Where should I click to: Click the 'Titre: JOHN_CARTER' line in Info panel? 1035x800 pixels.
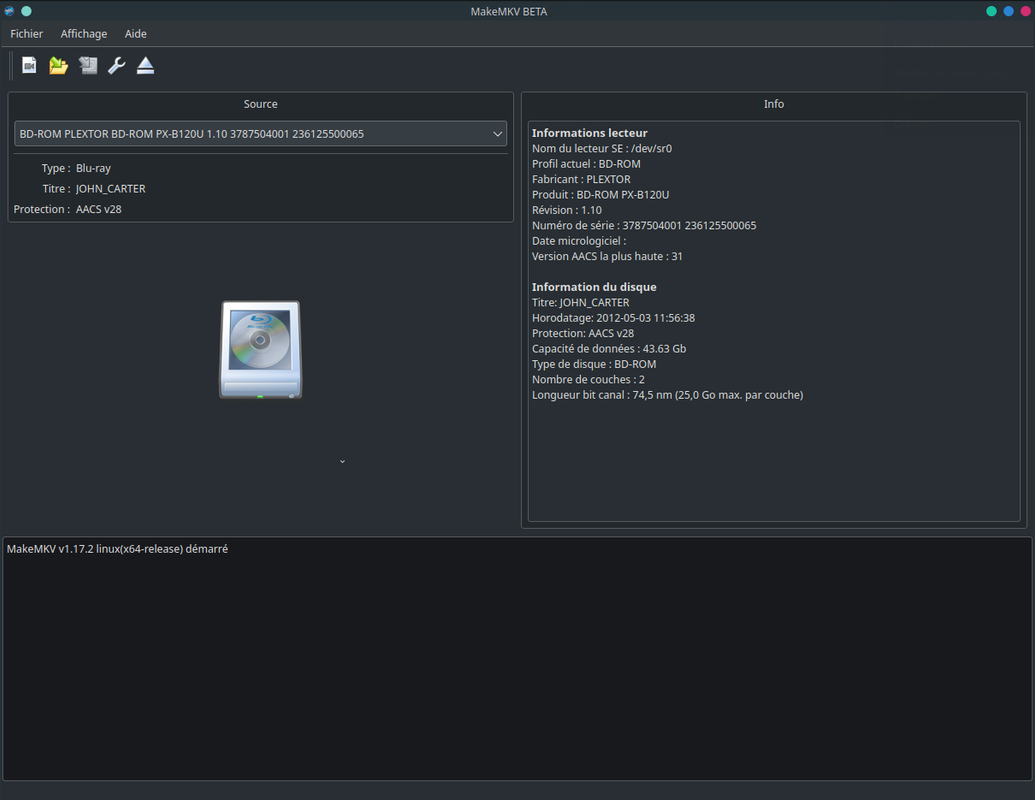(581, 303)
